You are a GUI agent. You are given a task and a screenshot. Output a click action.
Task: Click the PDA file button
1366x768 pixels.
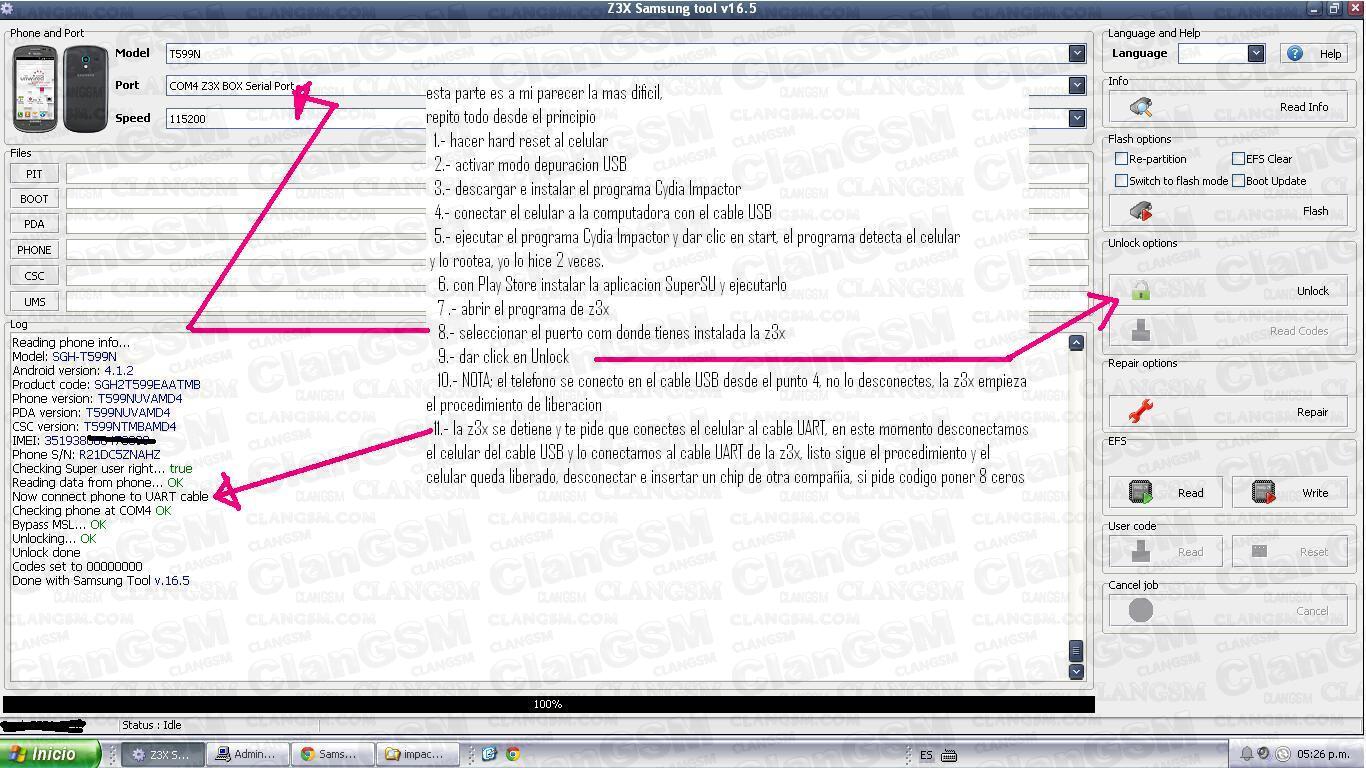(34, 224)
